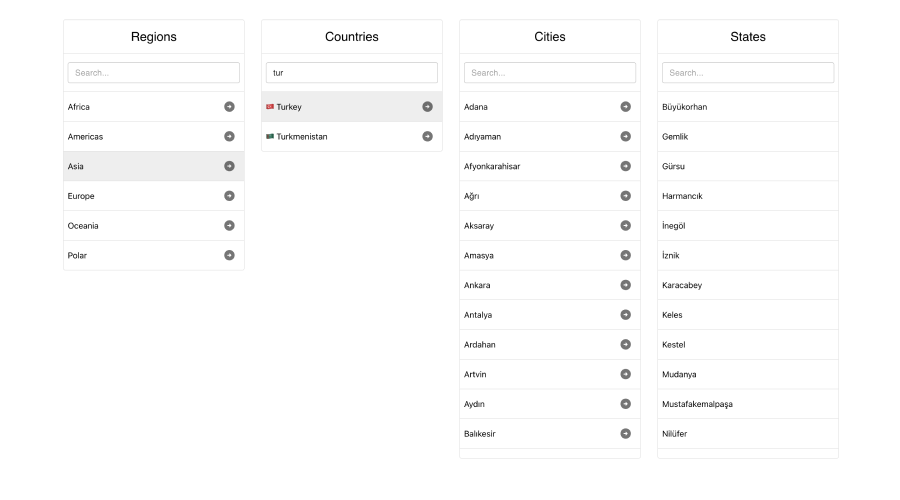Expand the Polar region entry
This screenshot has width=900, height=500.
[x=229, y=255]
